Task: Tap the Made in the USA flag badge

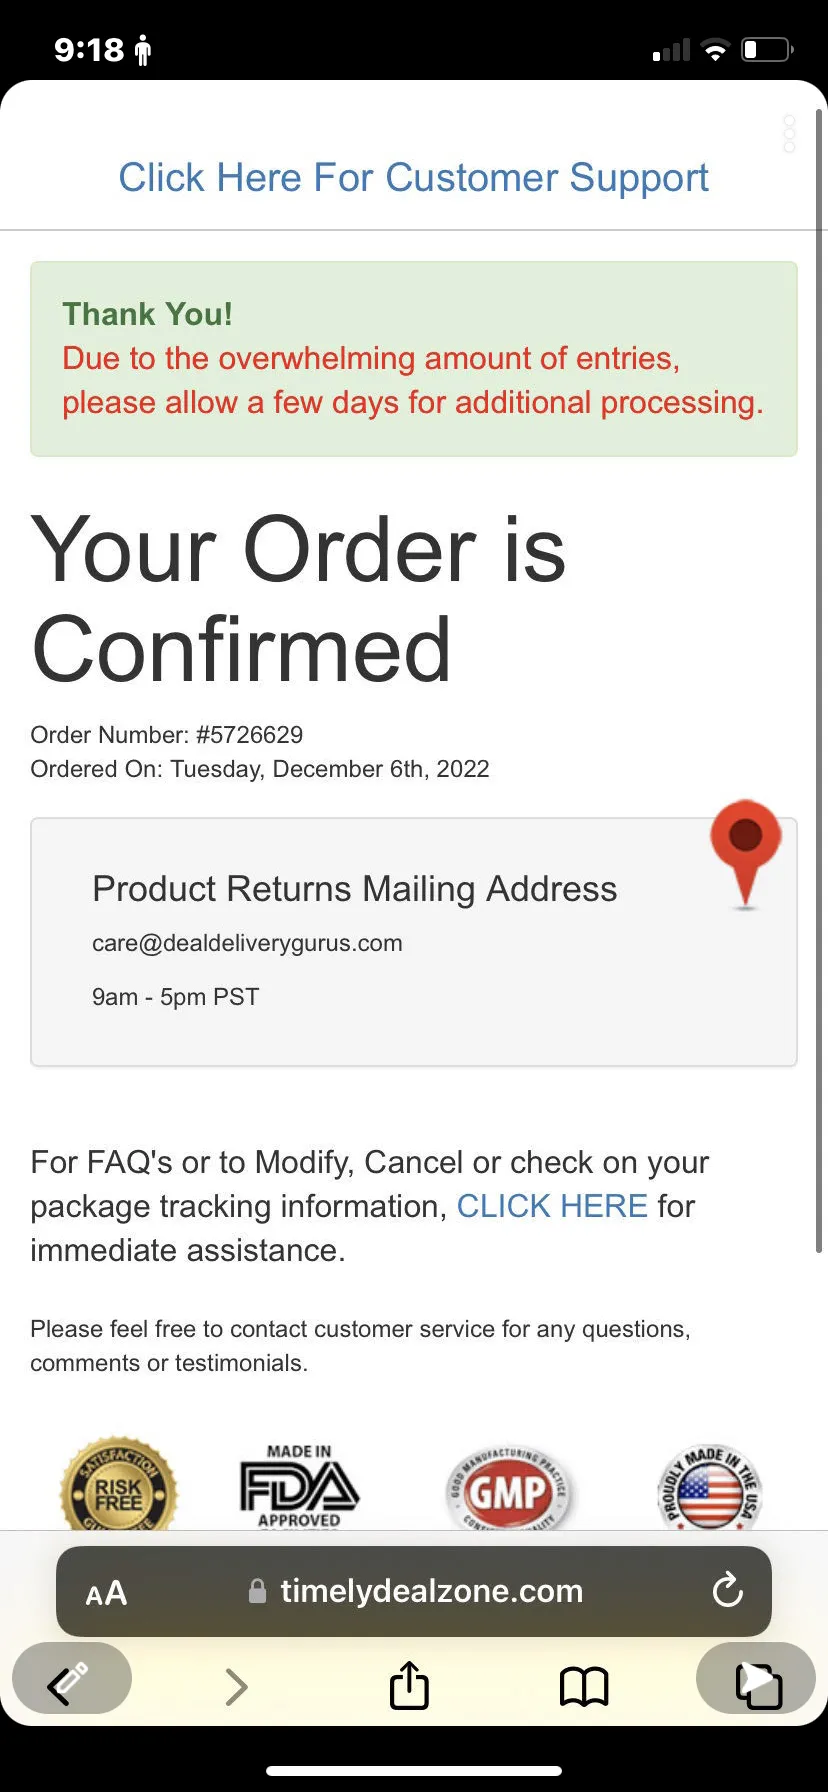Action: pyautogui.click(x=711, y=1486)
